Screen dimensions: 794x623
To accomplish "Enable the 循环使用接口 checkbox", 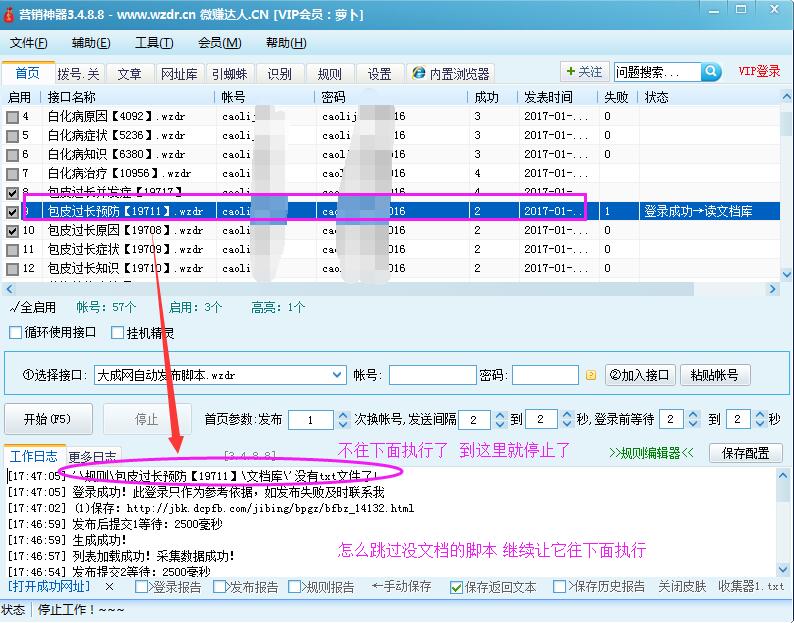I will 15,333.
